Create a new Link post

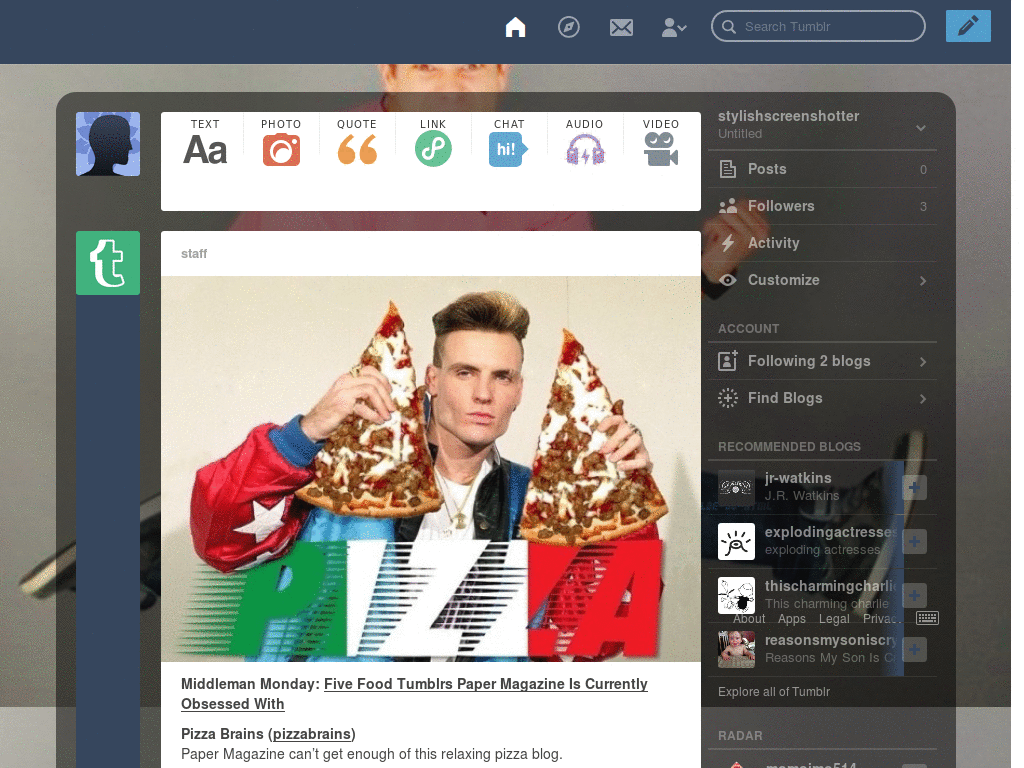[433, 142]
